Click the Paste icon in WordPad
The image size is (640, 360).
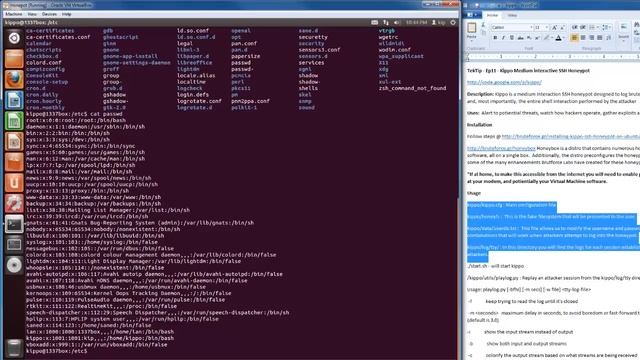coord(471,28)
